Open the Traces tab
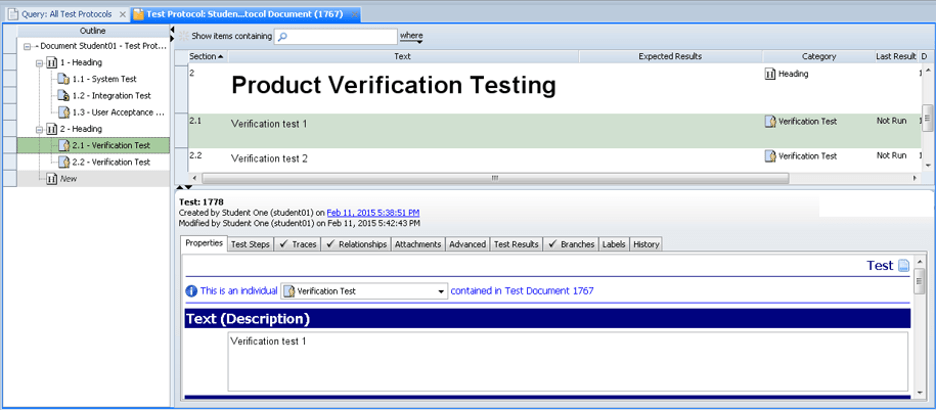Screen dimensions: 936x410 point(297,244)
